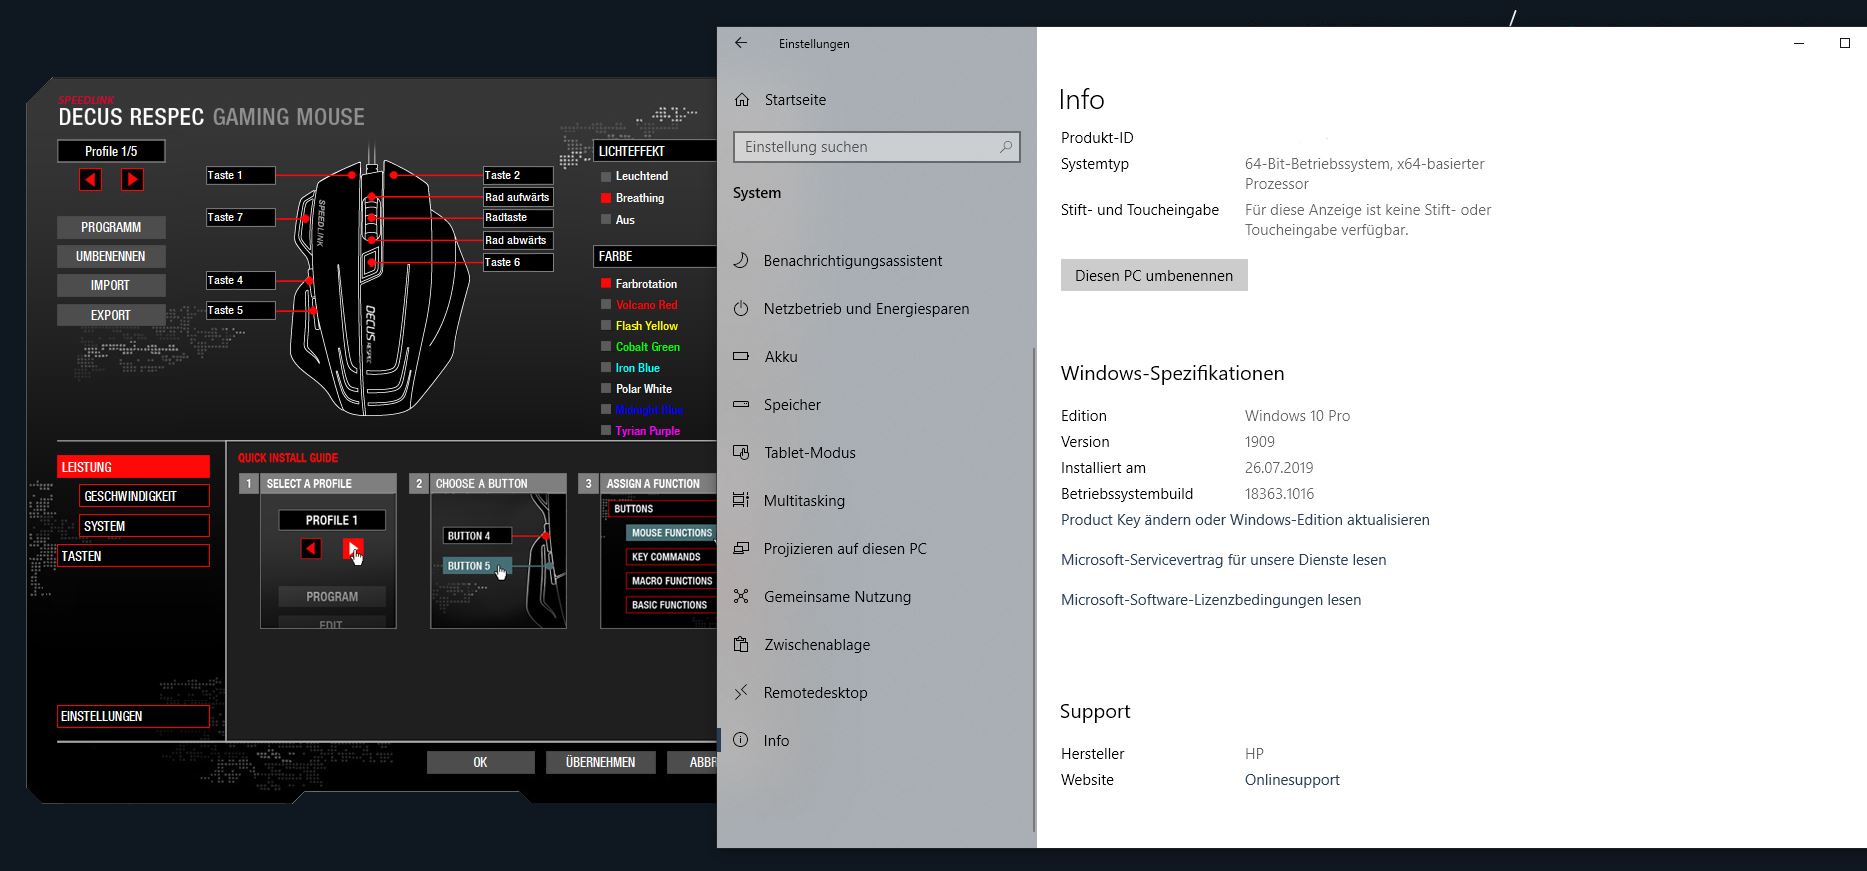Click the Projizieren auf diesen PC icon
Image resolution: width=1867 pixels, height=871 pixels.
(741, 548)
